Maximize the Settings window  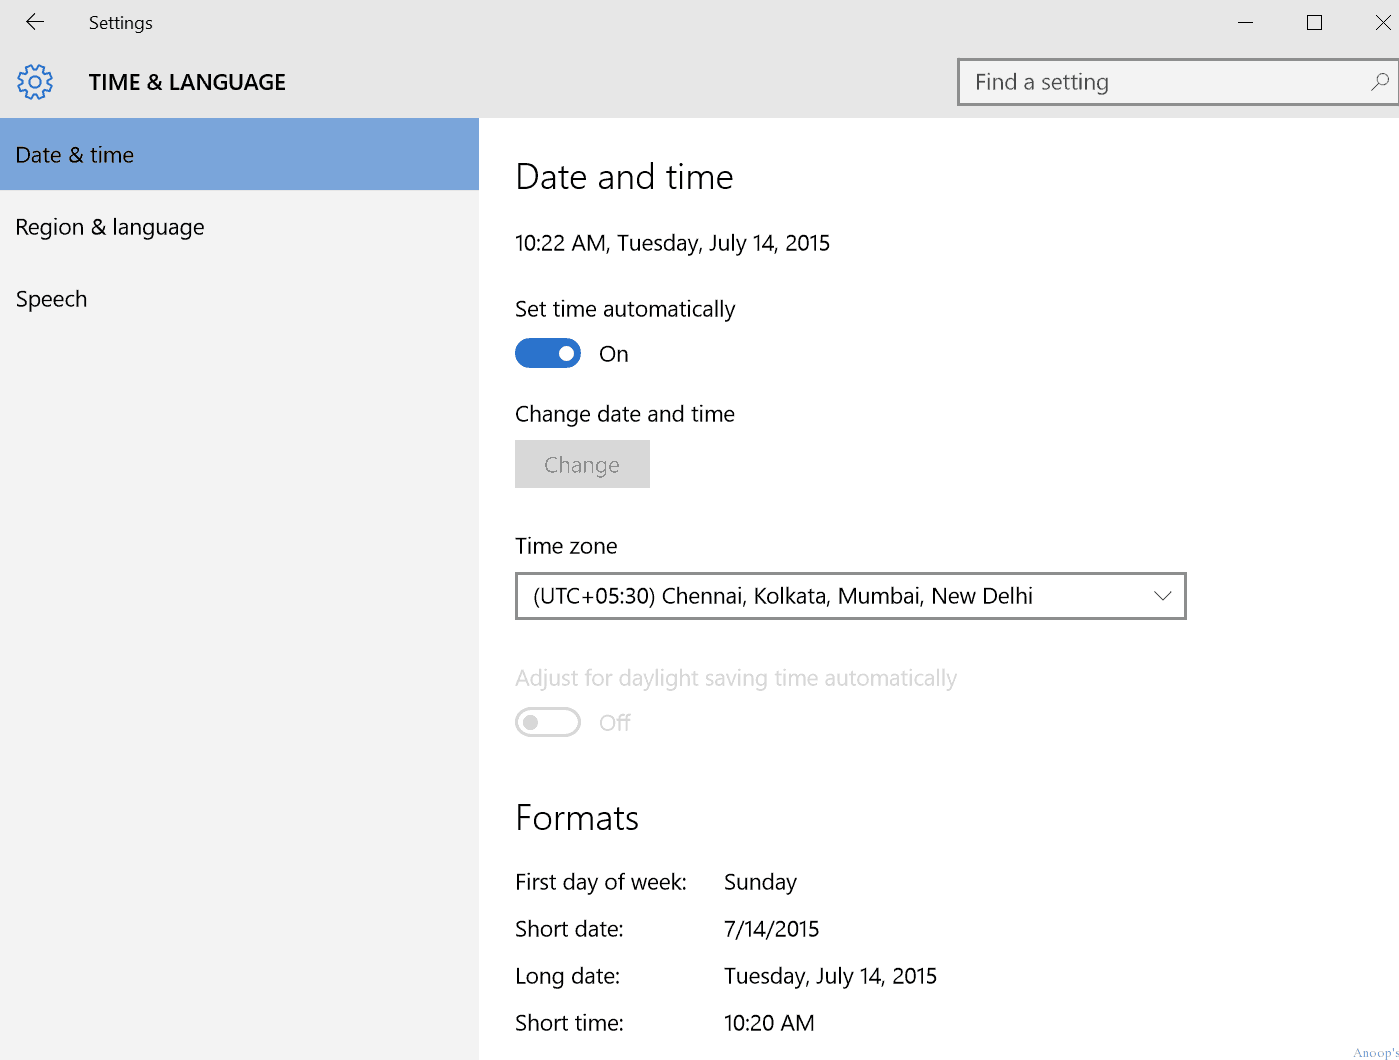click(1314, 22)
